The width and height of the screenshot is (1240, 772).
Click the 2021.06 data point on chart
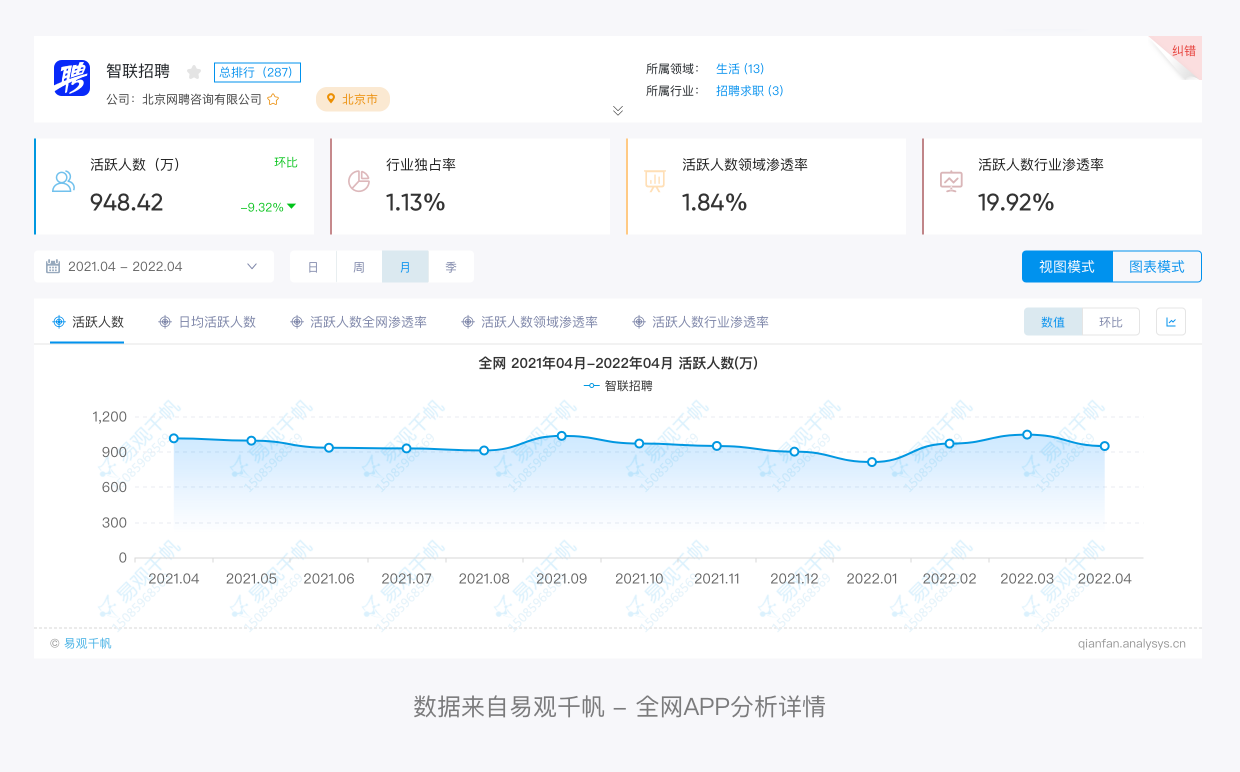(x=329, y=447)
